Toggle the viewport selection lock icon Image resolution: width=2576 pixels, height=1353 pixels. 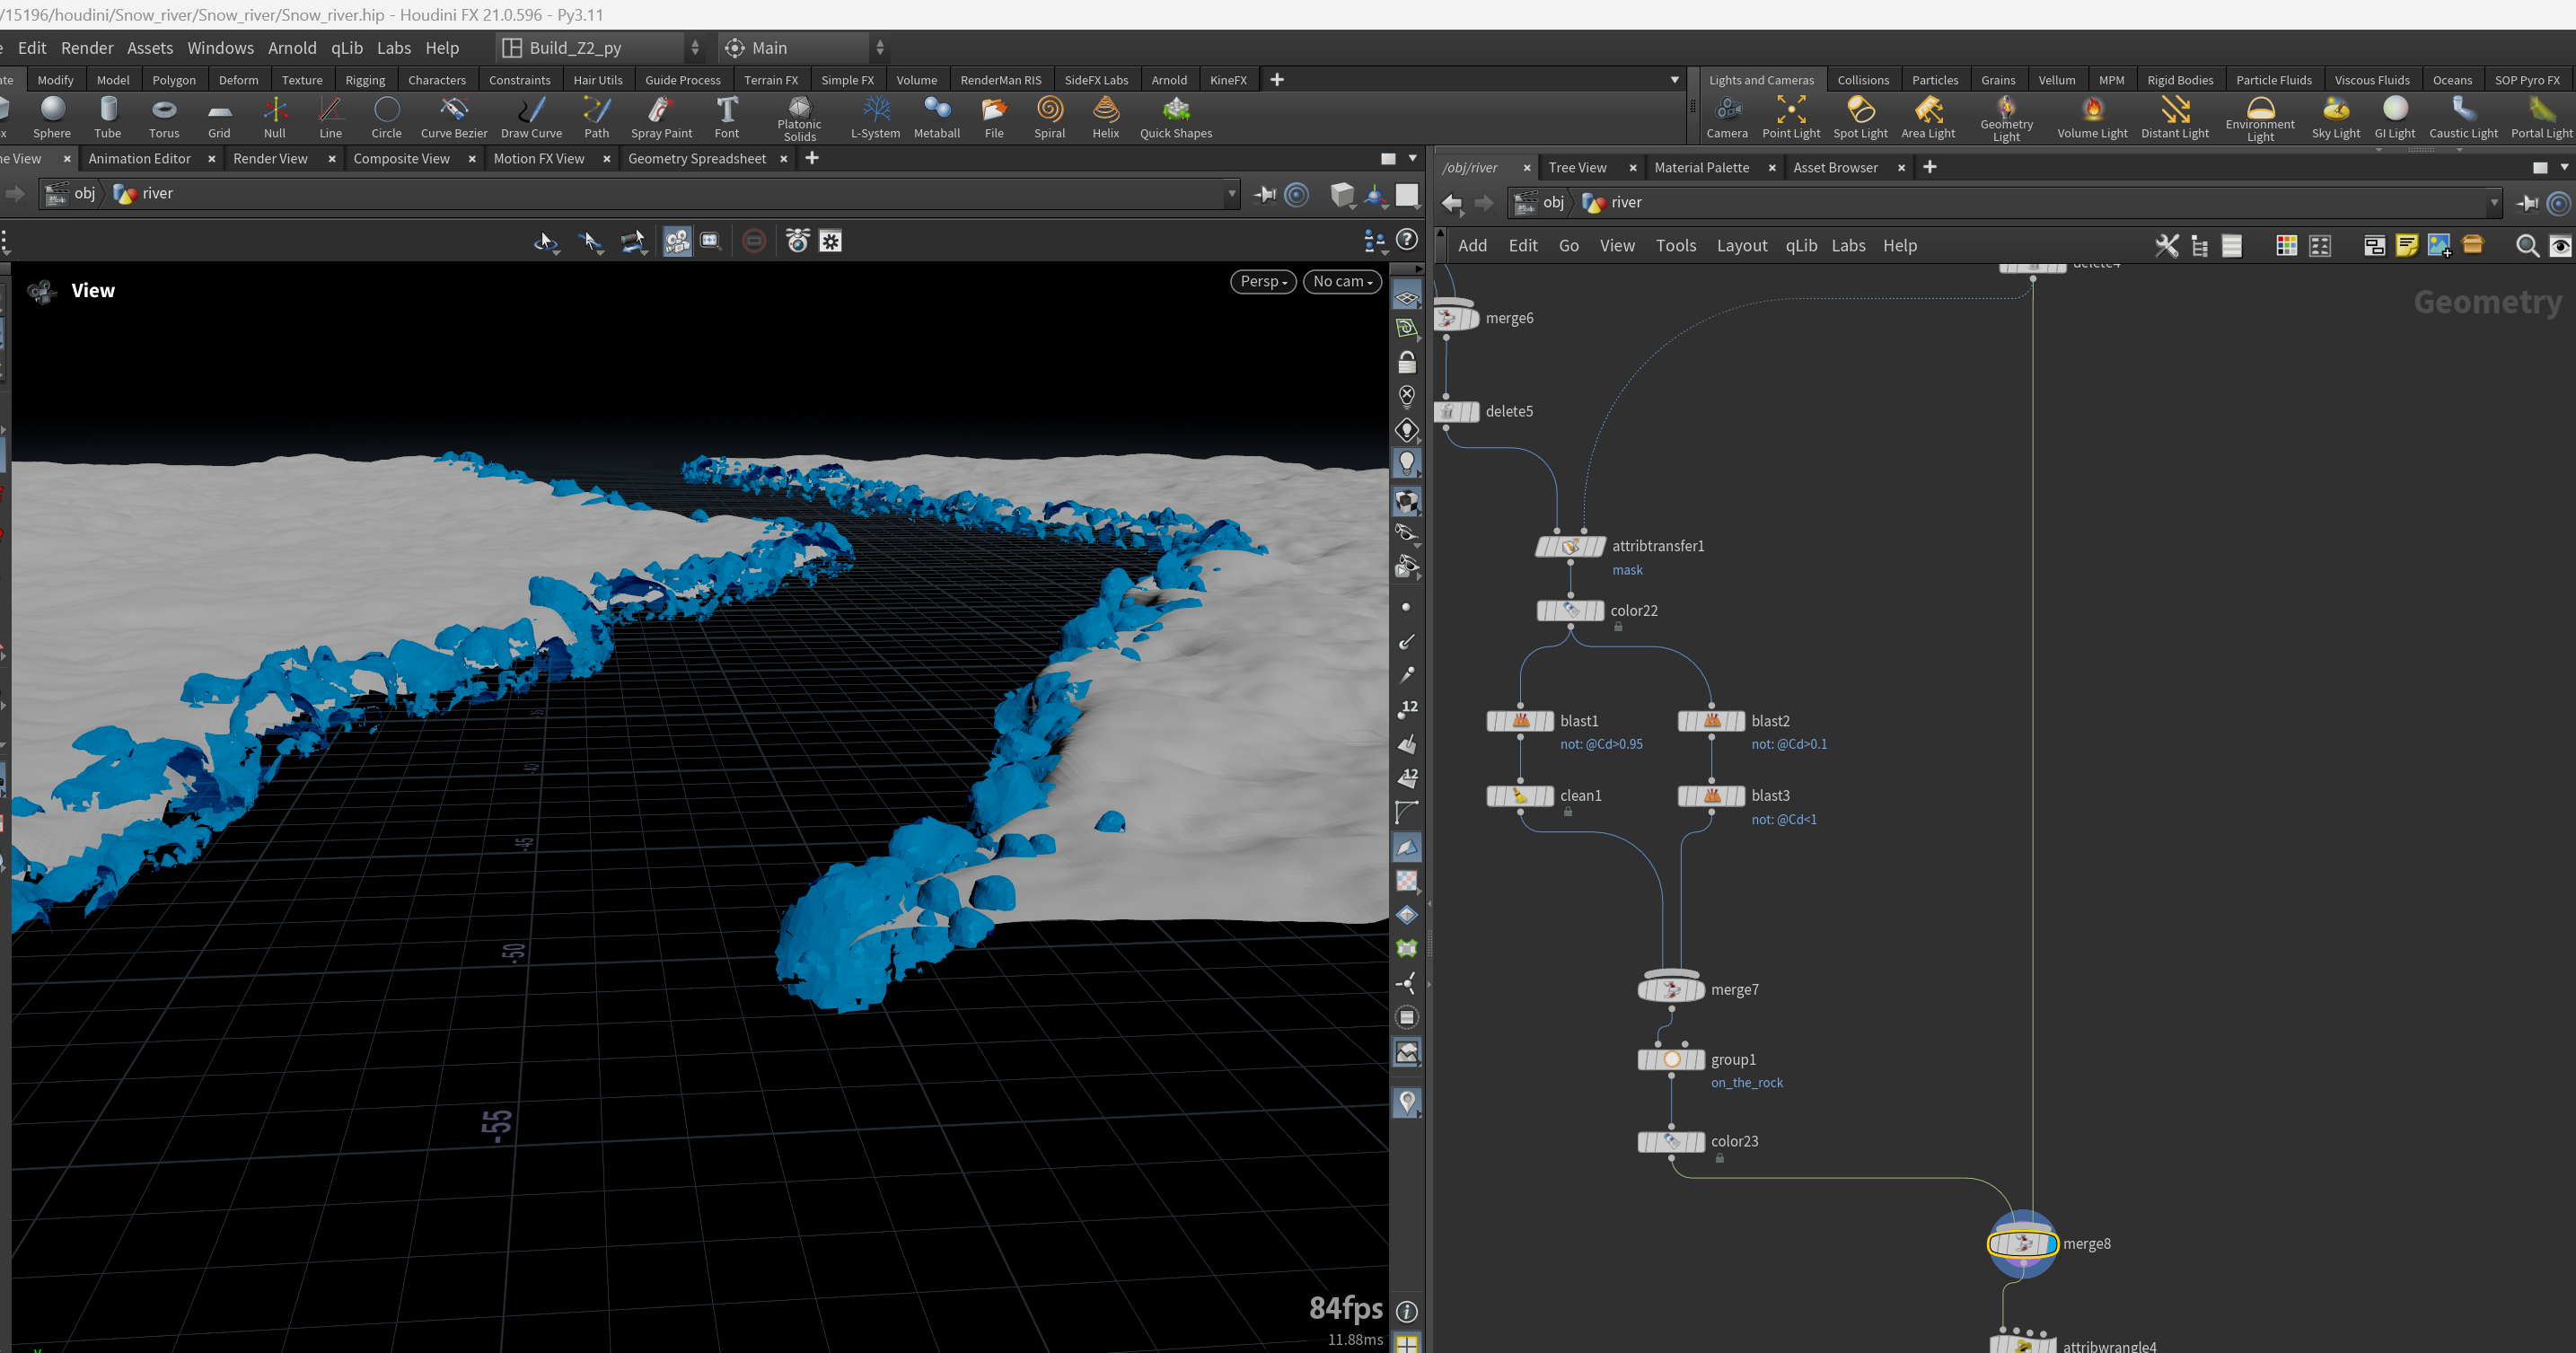click(1407, 362)
